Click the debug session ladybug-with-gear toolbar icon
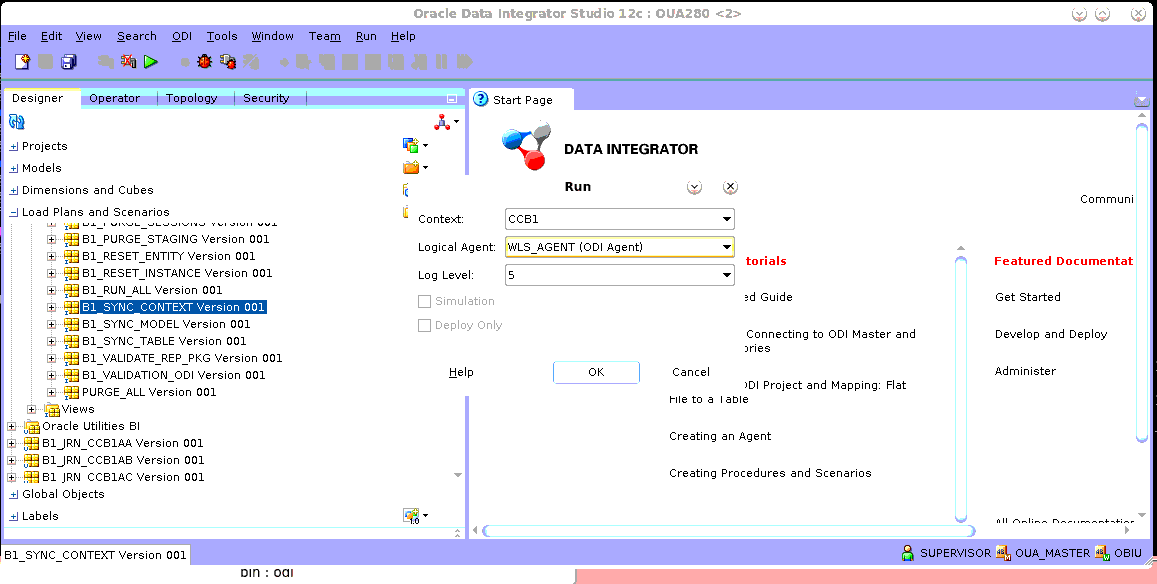 [x=227, y=62]
